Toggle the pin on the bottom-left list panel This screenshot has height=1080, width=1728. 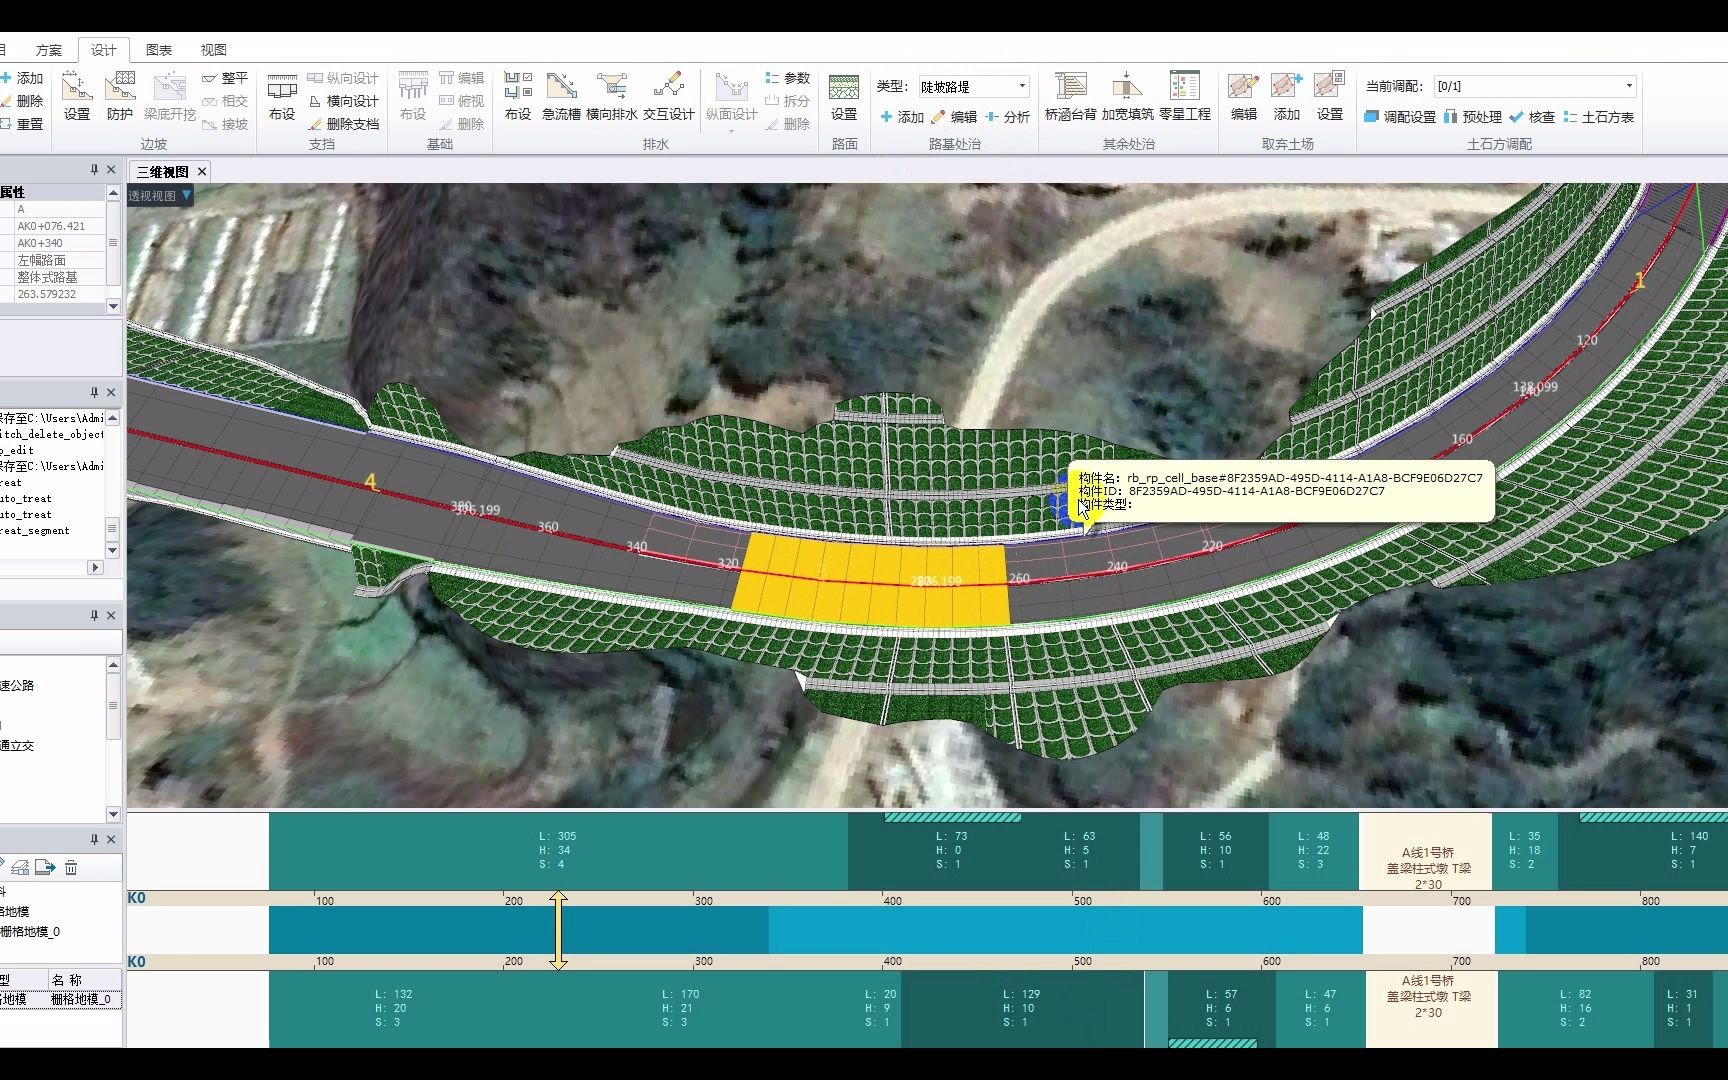(93, 839)
